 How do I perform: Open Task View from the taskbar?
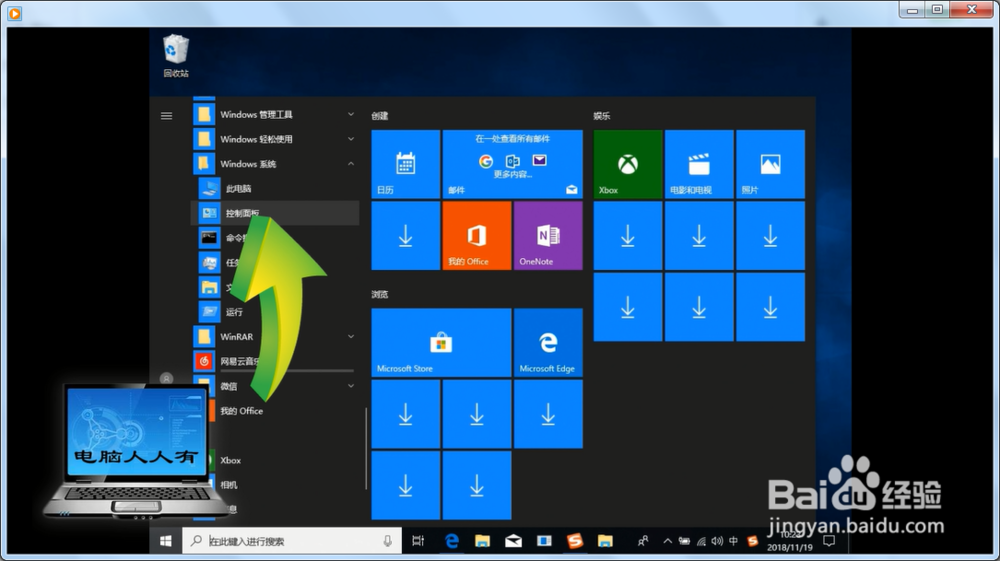coord(418,541)
